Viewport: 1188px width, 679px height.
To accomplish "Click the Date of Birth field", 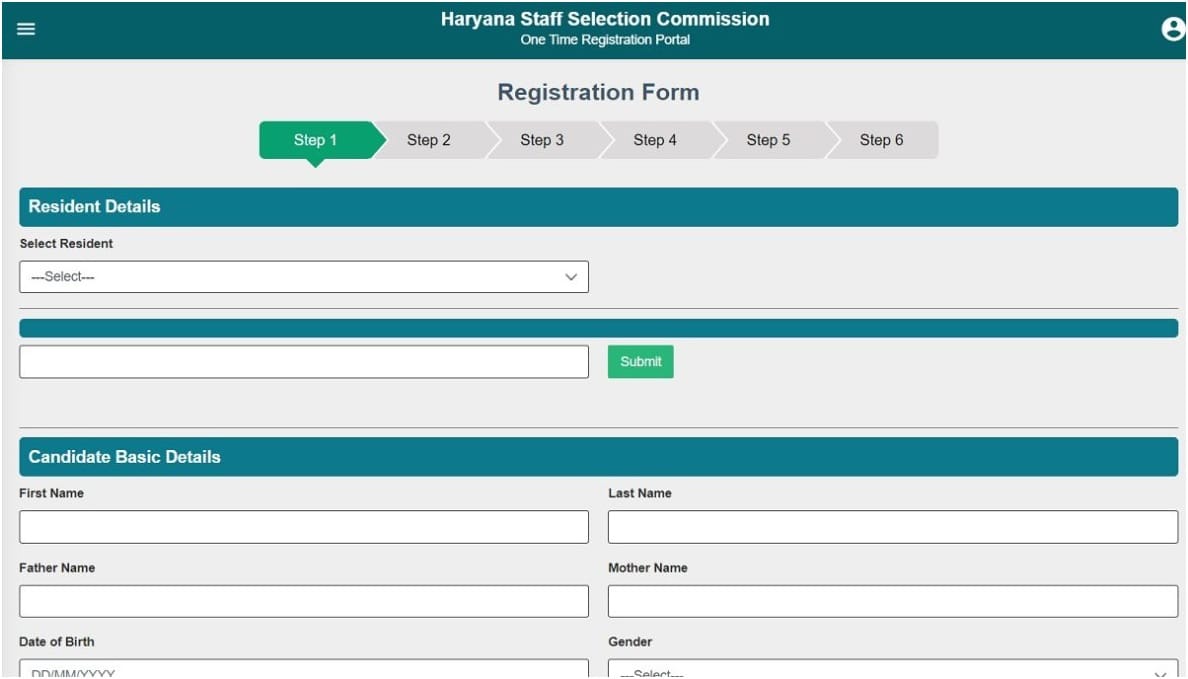I will click(x=304, y=668).
